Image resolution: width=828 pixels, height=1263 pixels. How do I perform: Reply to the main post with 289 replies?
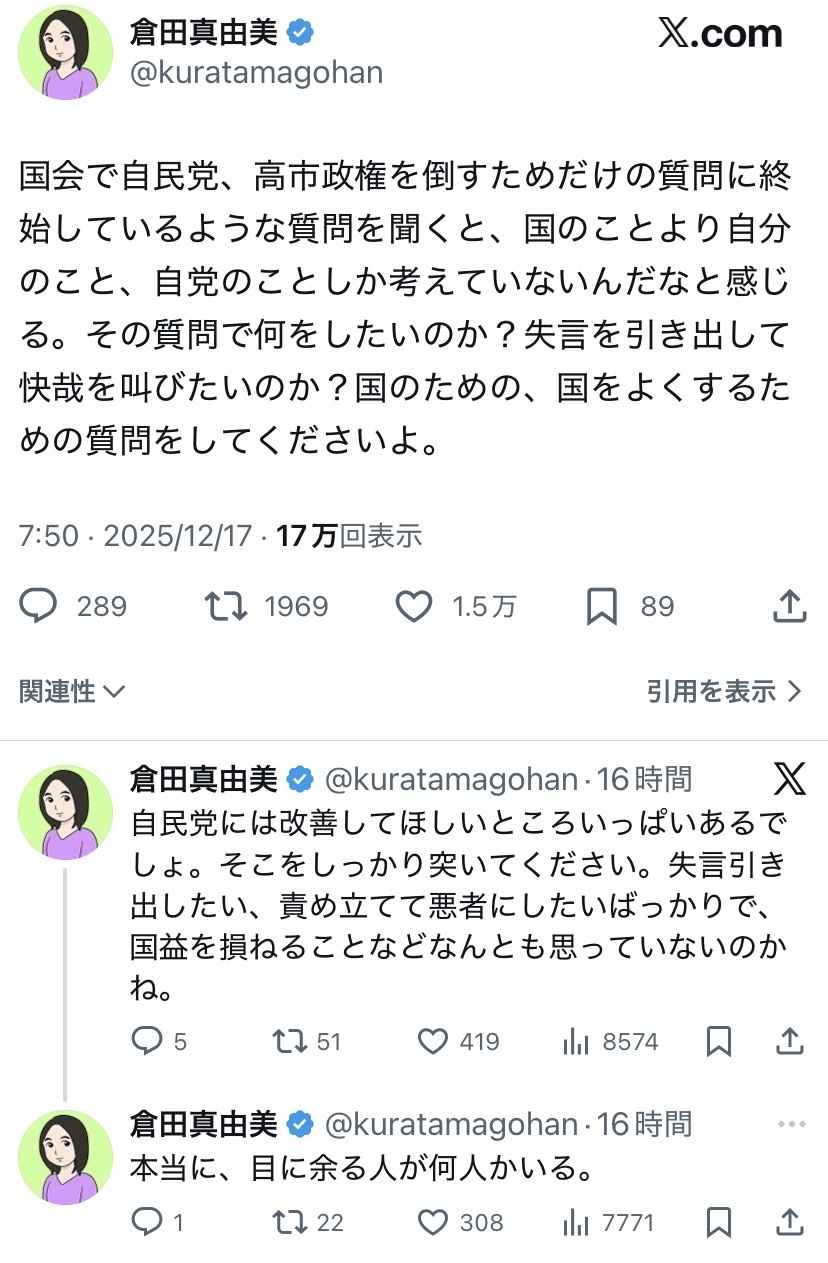[x=39, y=606]
